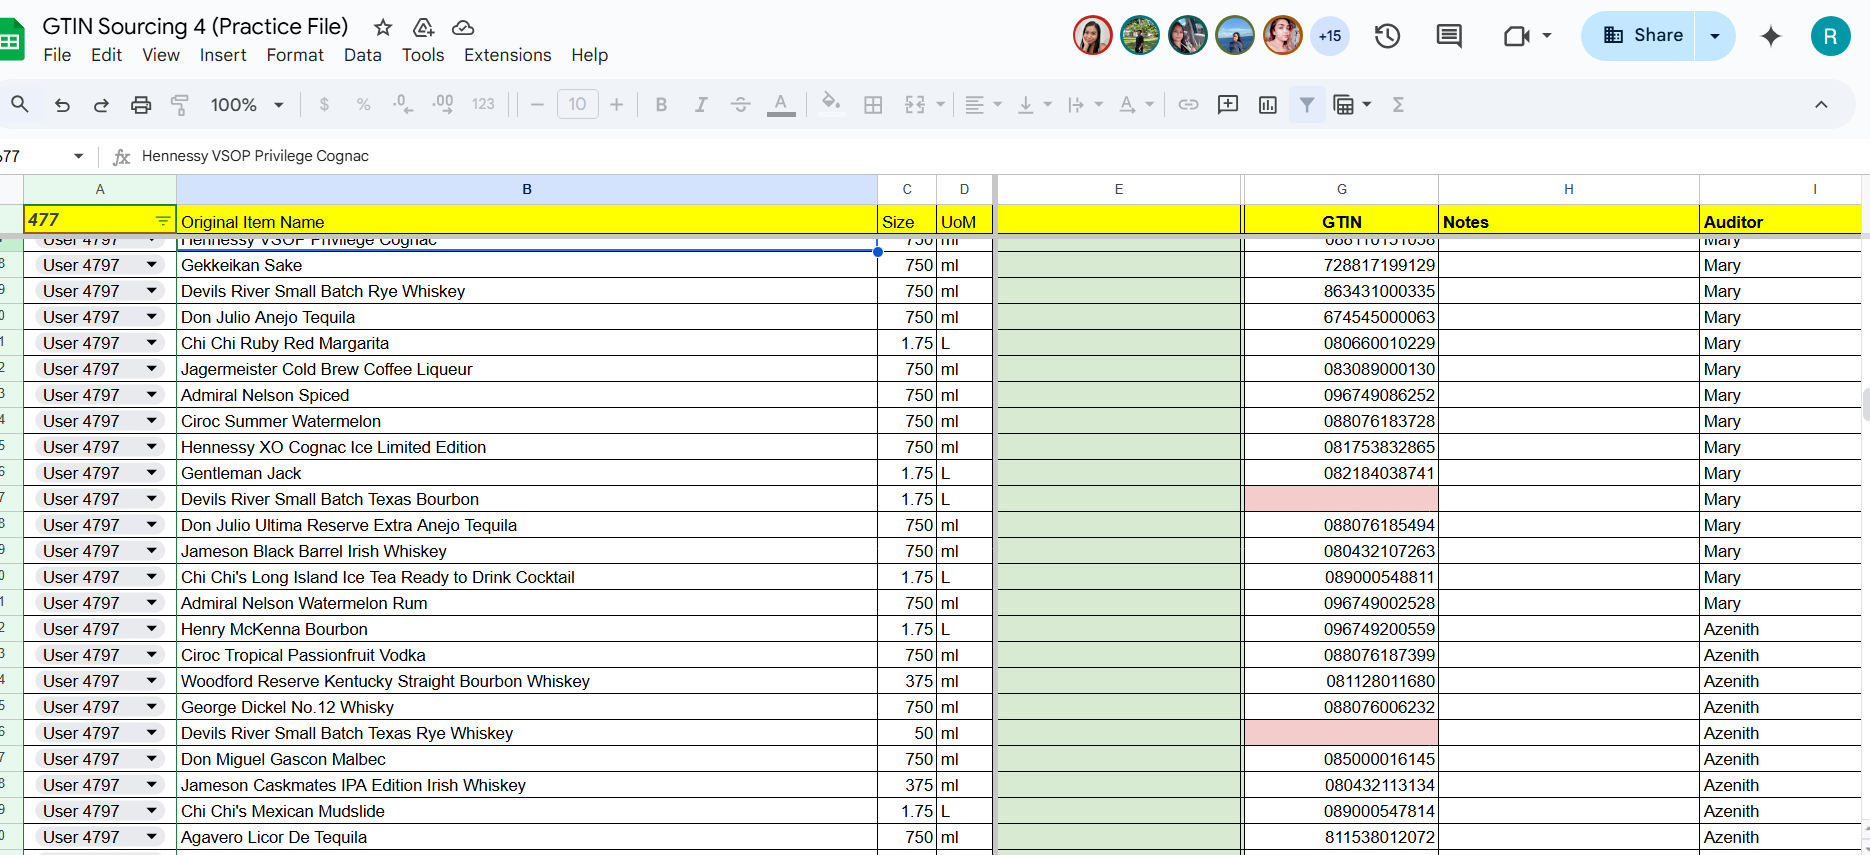The height and width of the screenshot is (855, 1870).
Task: Click the insert link icon
Action: click(x=1188, y=105)
